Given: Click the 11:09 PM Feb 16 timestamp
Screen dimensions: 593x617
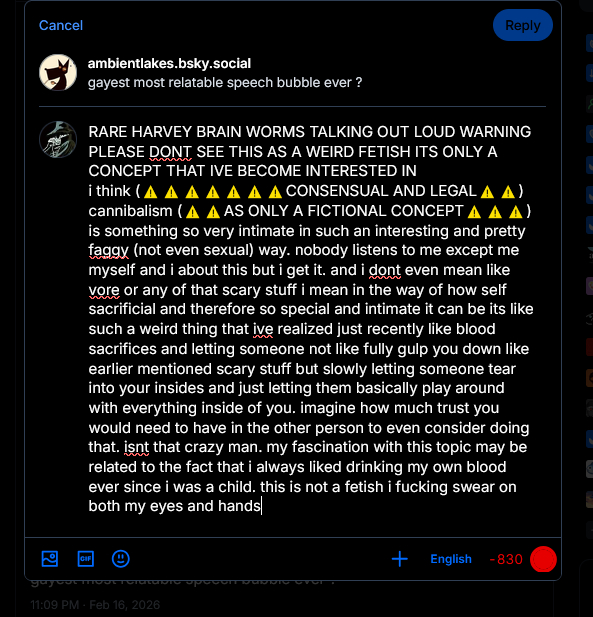Looking at the screenshot, I should (95, 604).
